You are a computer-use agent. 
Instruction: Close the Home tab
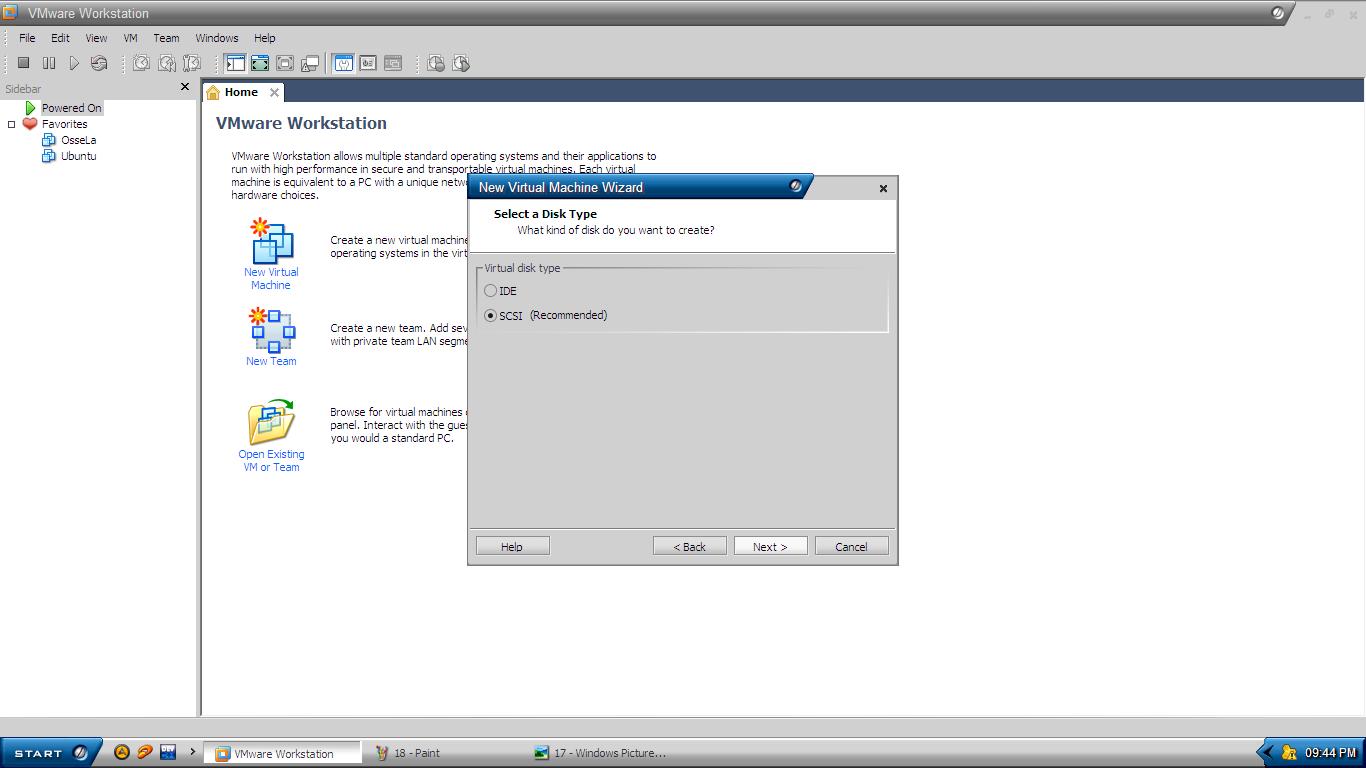(x=274, y=92)
